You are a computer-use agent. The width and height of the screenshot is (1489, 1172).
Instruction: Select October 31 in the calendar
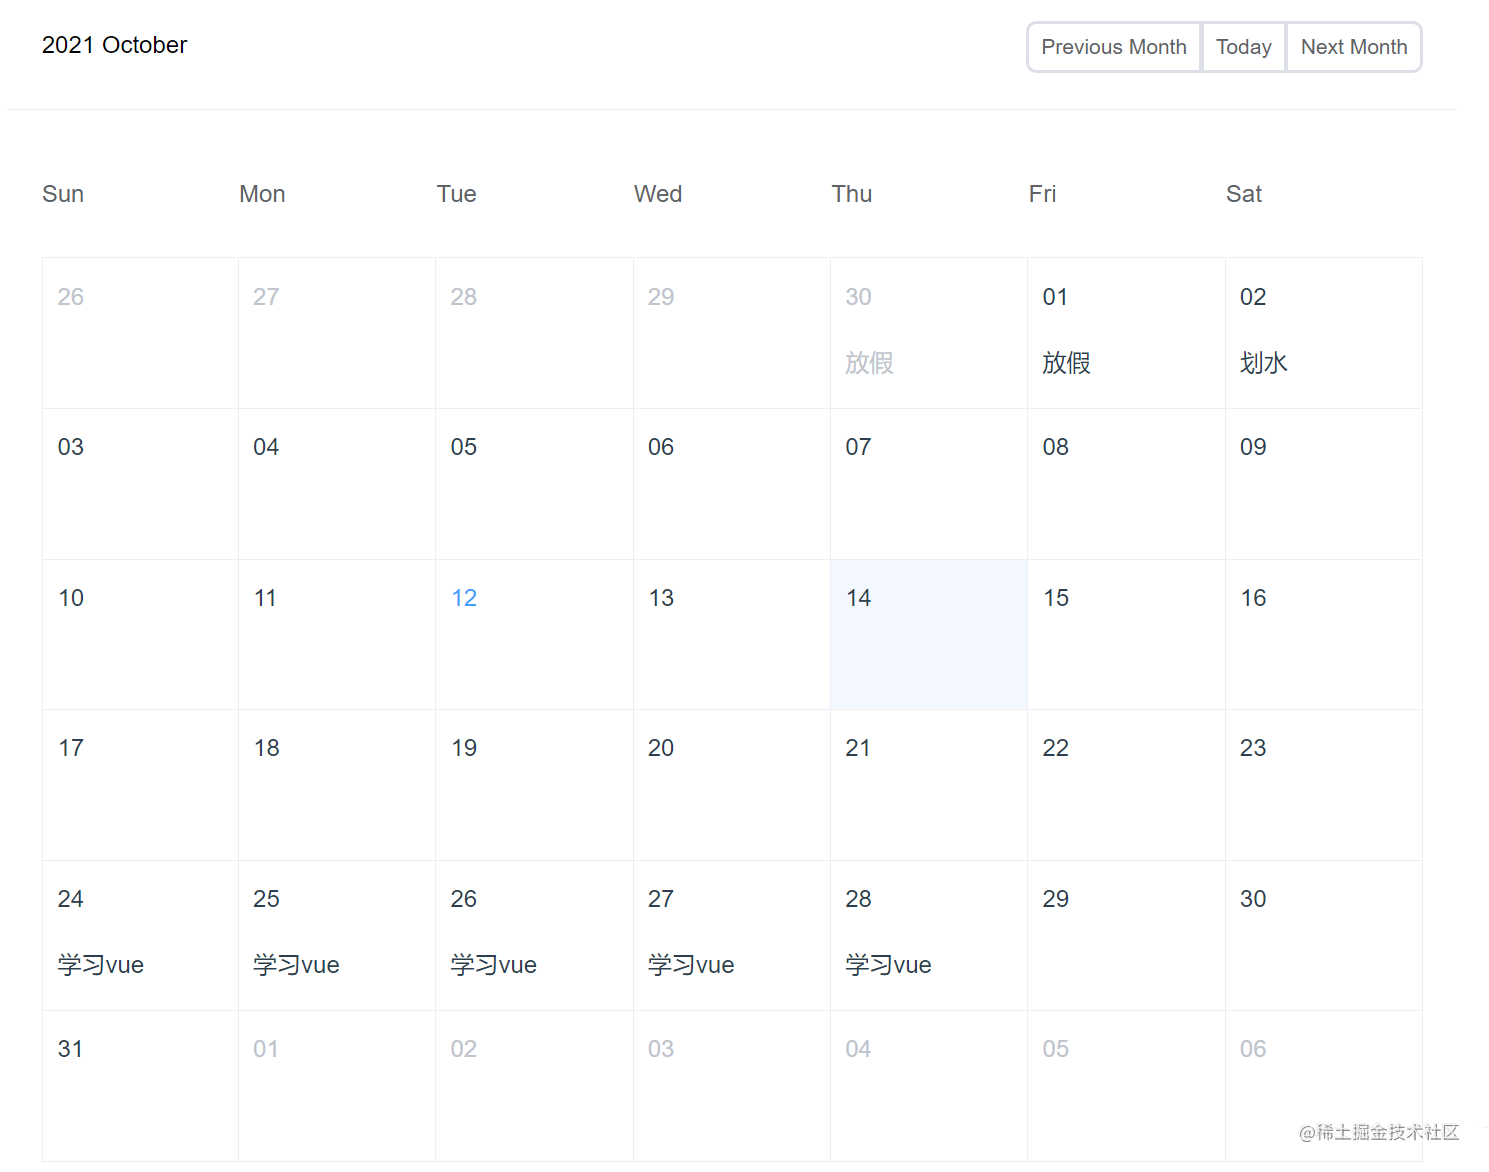click(x=140, y=1085)
